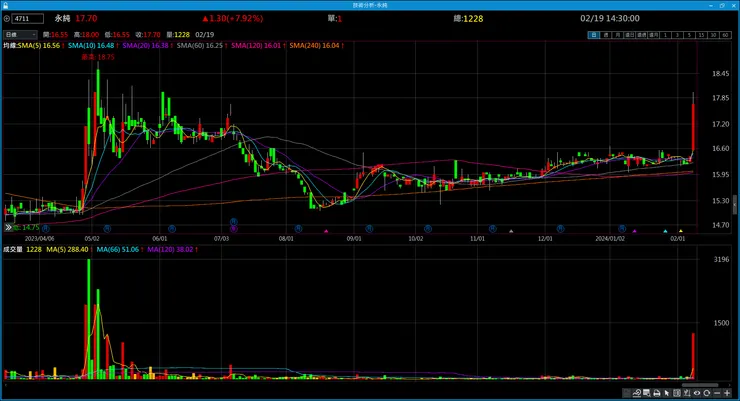Viewport: 740px width, 401px height.
Task: Select the 30-minute interval button
Action: (713, 35)
